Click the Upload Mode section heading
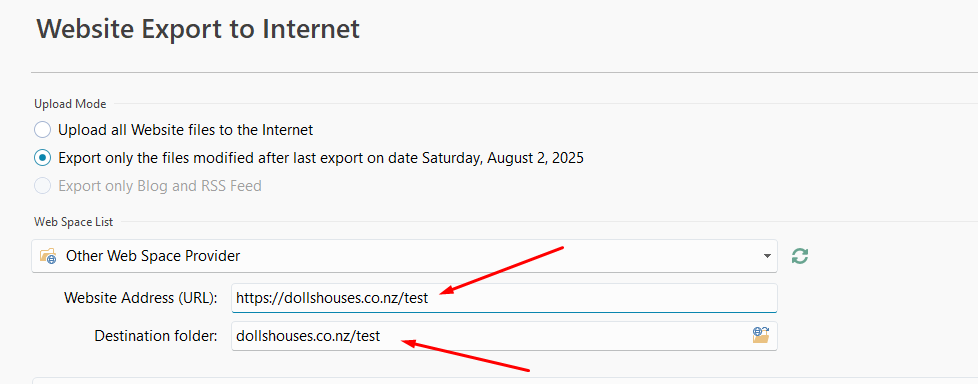Viewport: 978px width, 384px height. pyautogui.click(x=70, y=104)
